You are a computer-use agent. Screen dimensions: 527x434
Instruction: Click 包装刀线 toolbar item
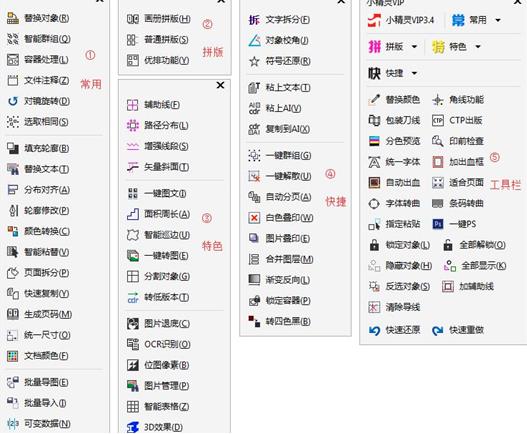point(394,120)
